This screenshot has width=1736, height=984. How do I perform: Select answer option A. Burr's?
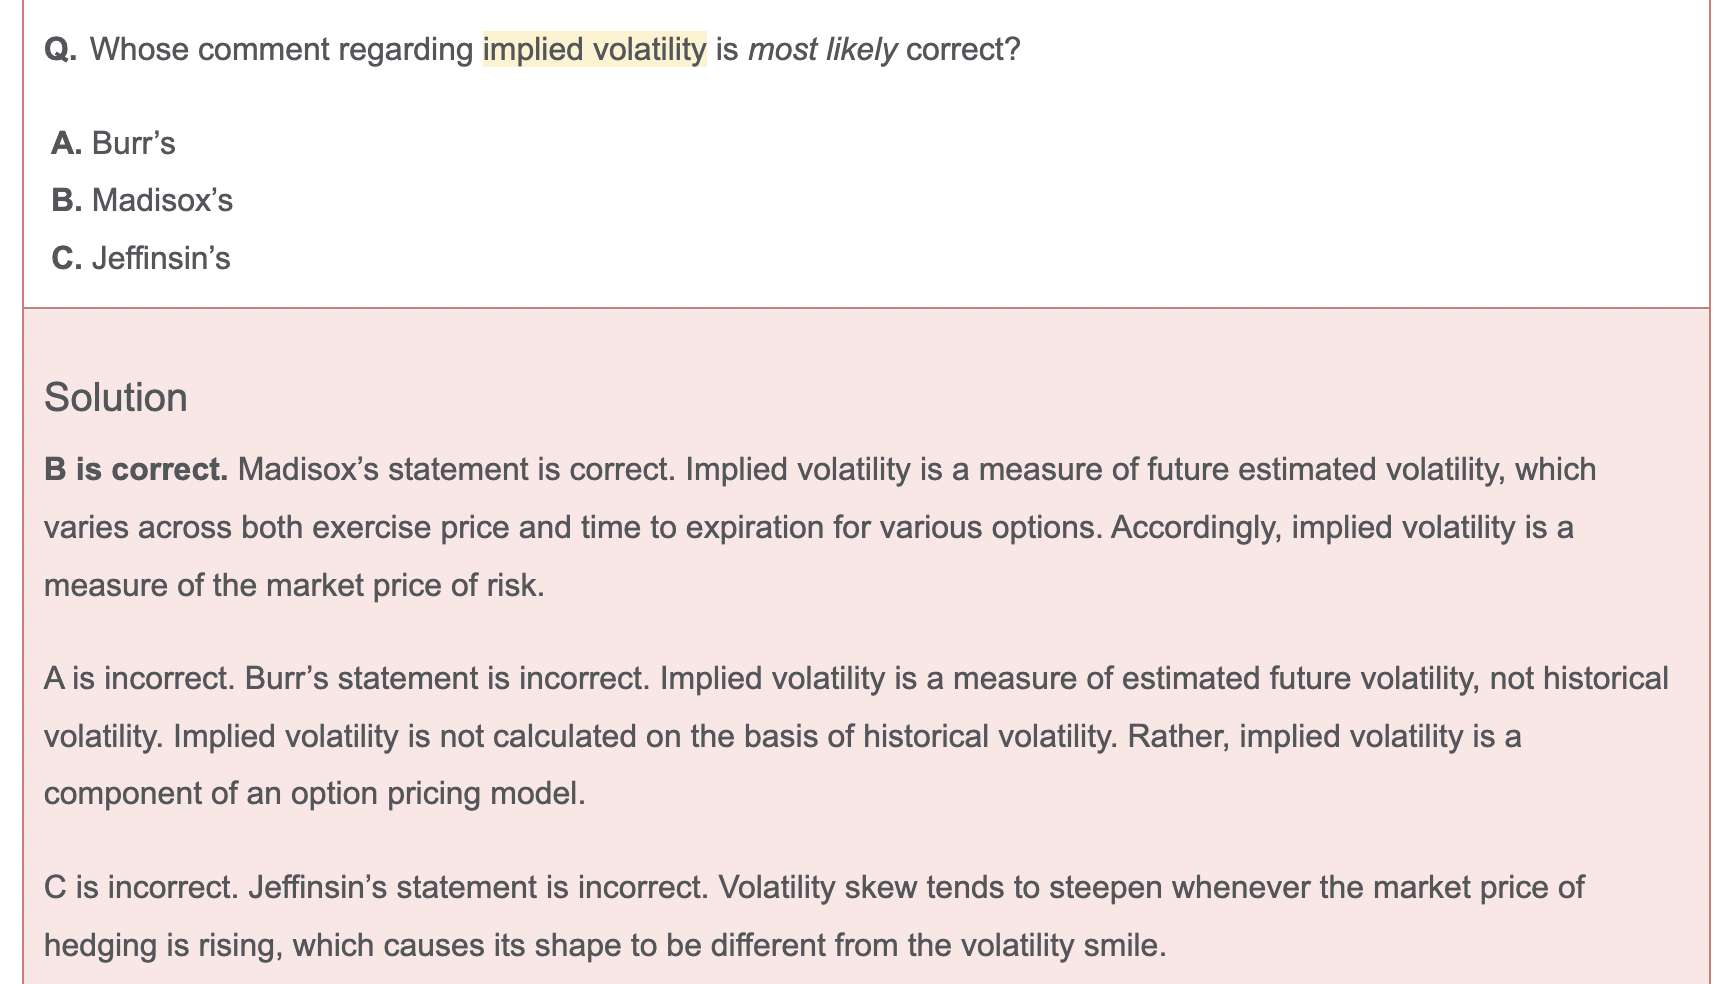tap(114, 143)
